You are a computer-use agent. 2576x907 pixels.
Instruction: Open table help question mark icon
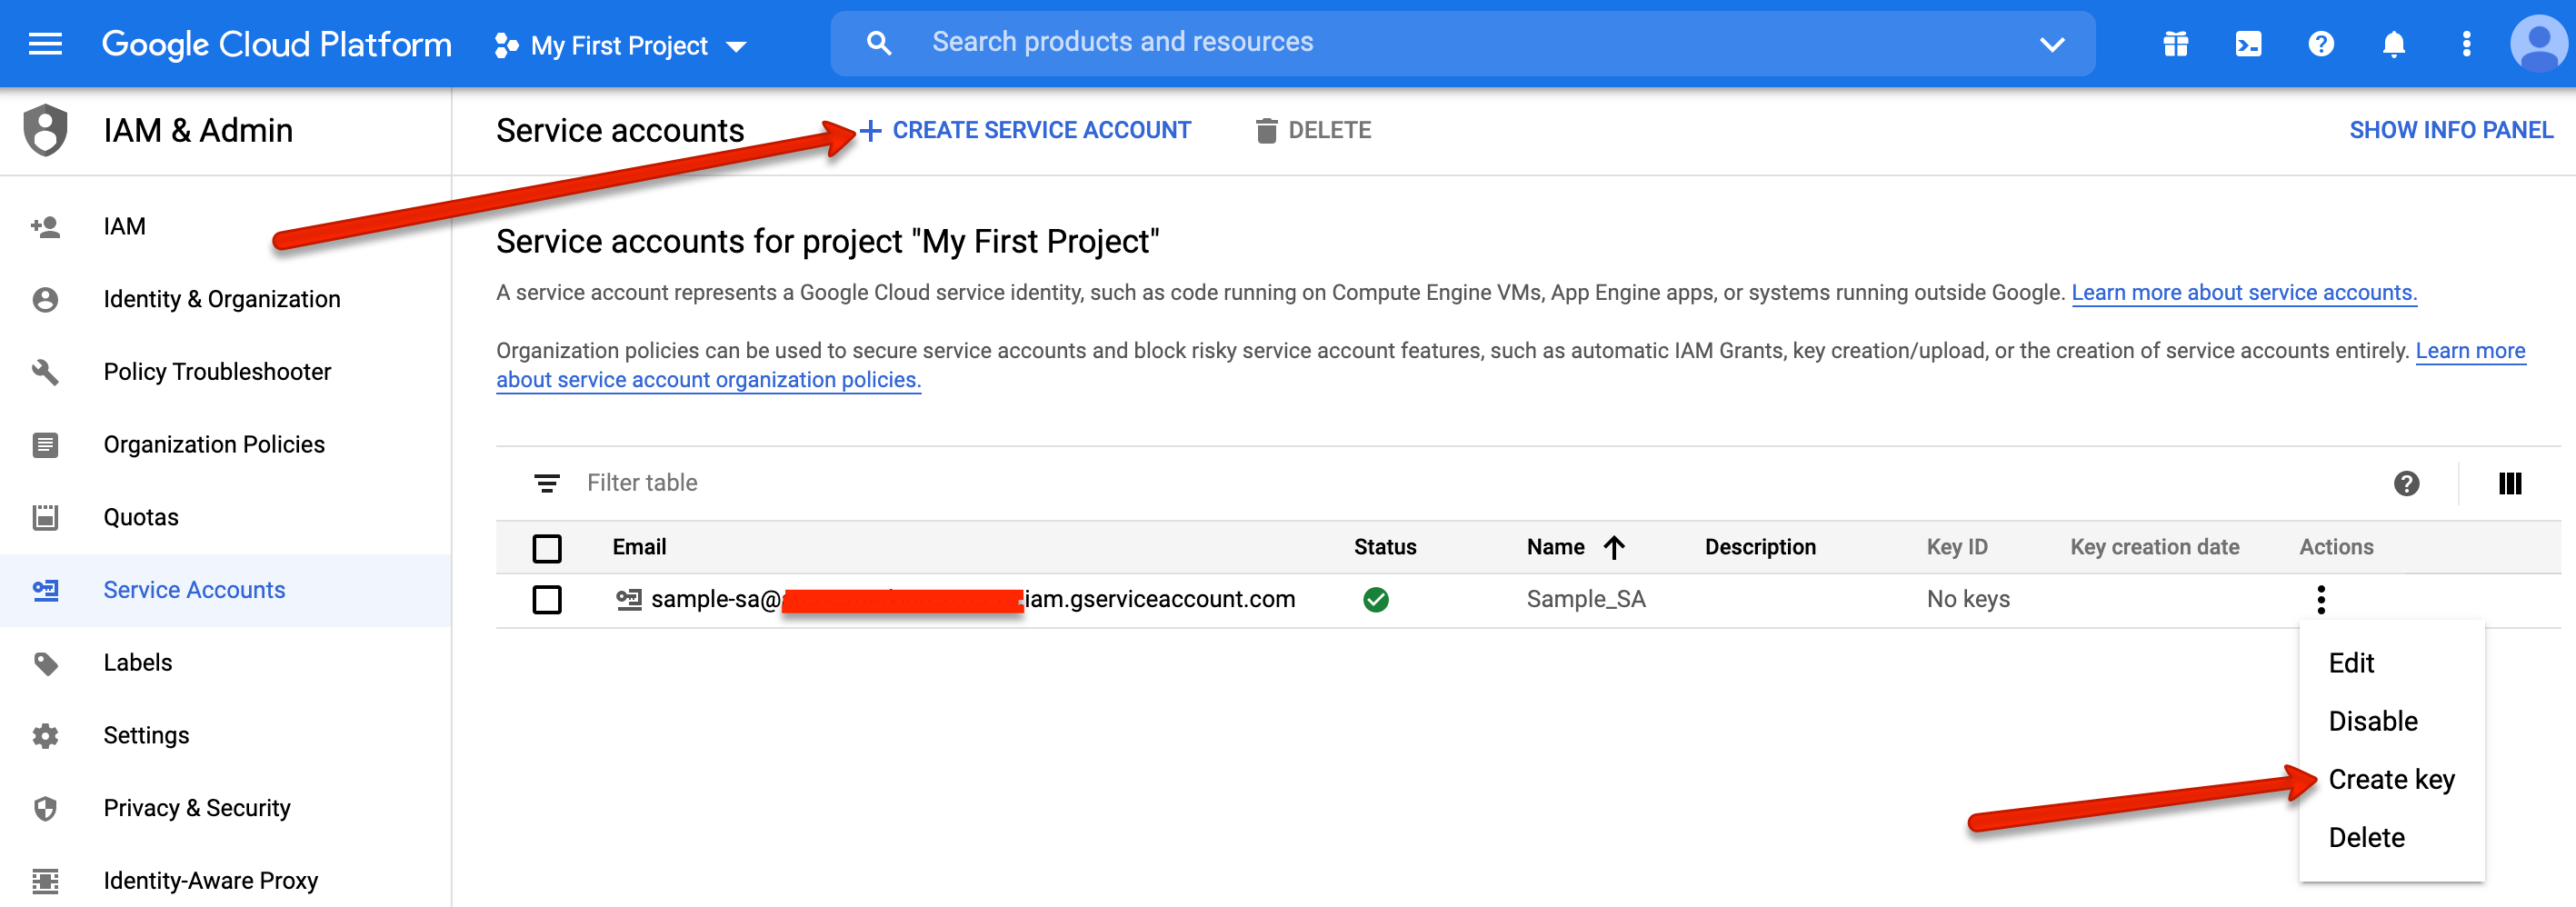[x=2406, y=484]
